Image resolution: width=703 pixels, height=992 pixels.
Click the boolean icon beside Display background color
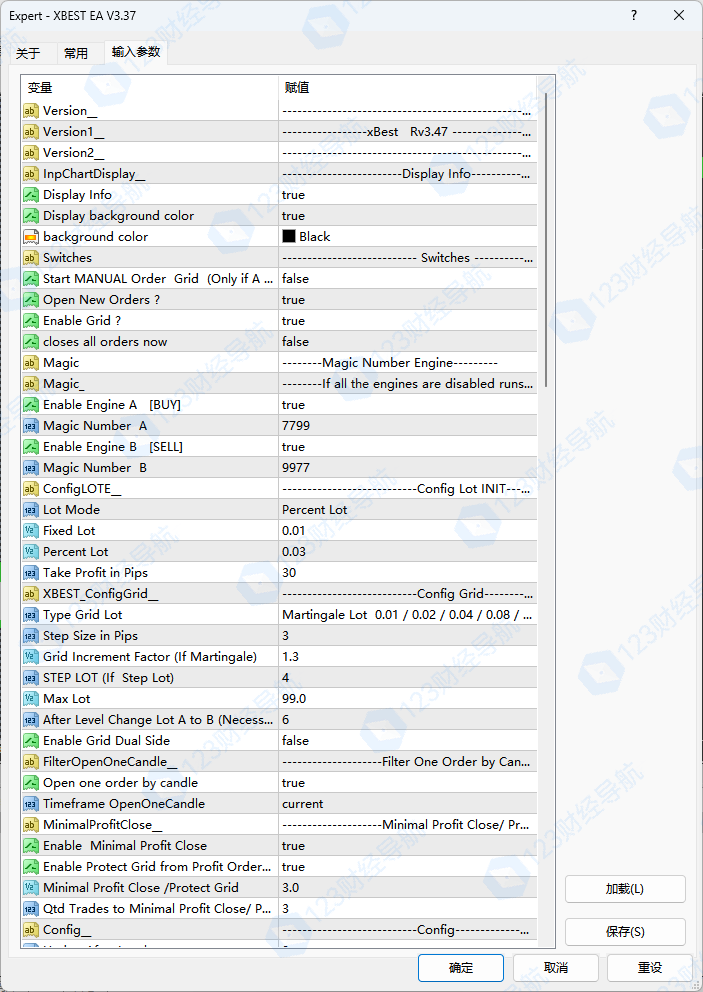30,216
